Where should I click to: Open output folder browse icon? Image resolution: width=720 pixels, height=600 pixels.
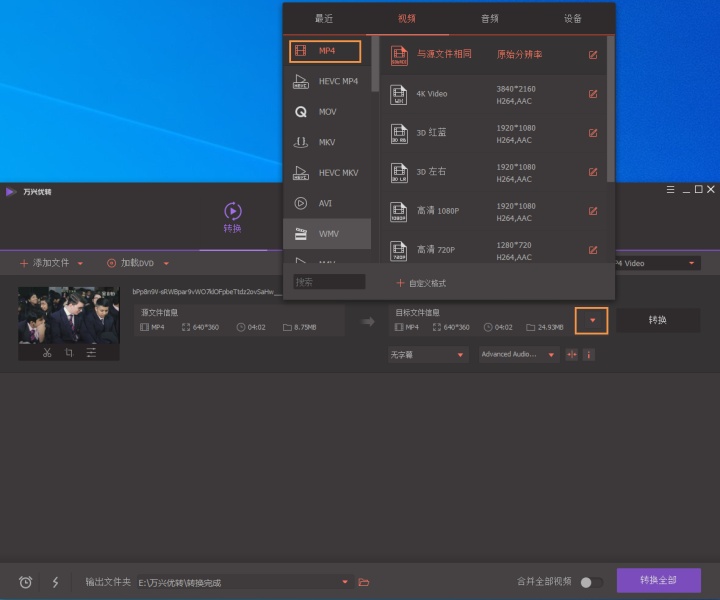(364, 583)
